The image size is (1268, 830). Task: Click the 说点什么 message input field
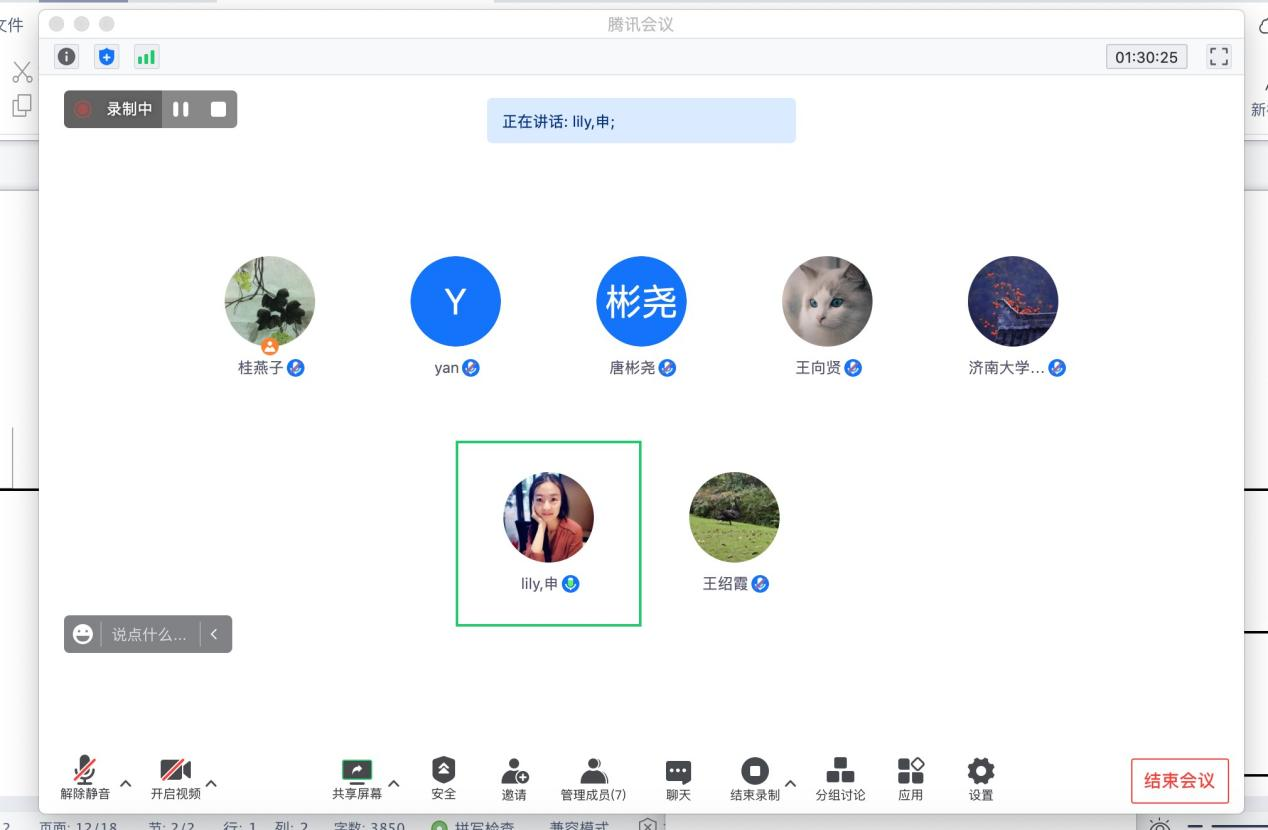pyautogui.click(x=149, y=634)
